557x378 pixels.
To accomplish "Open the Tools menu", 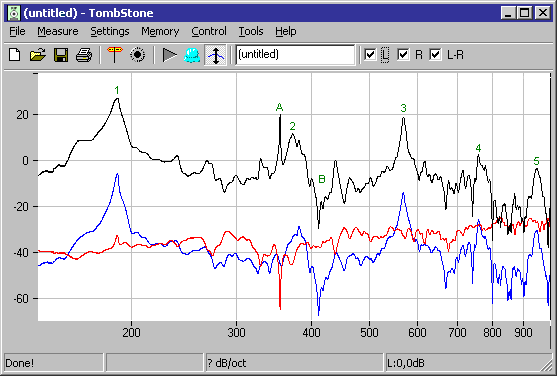I will [251, 31].
